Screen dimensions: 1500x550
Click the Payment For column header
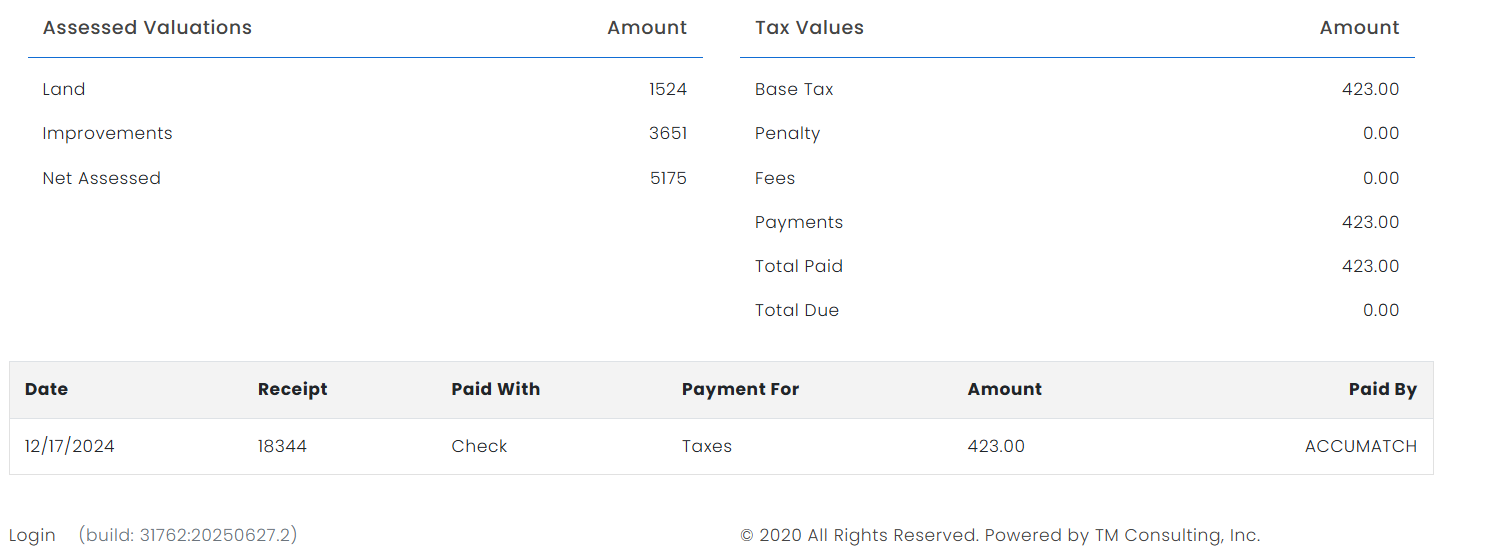[x=740, y=389]
